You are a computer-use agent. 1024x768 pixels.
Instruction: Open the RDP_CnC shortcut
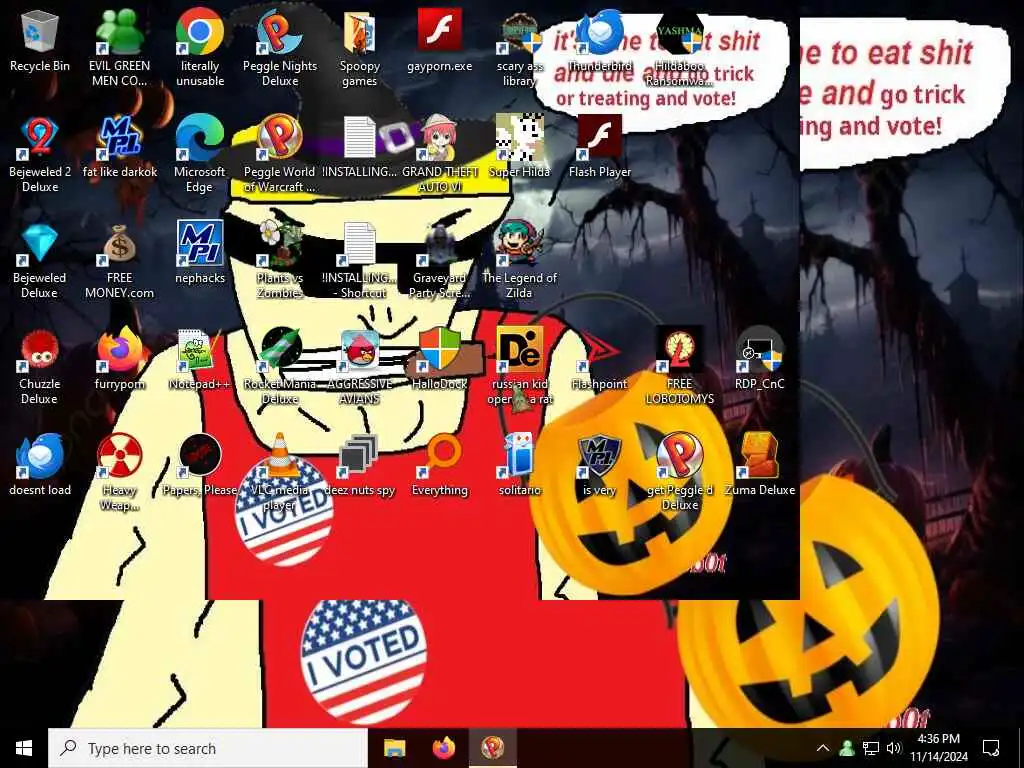tap(760, 359)
